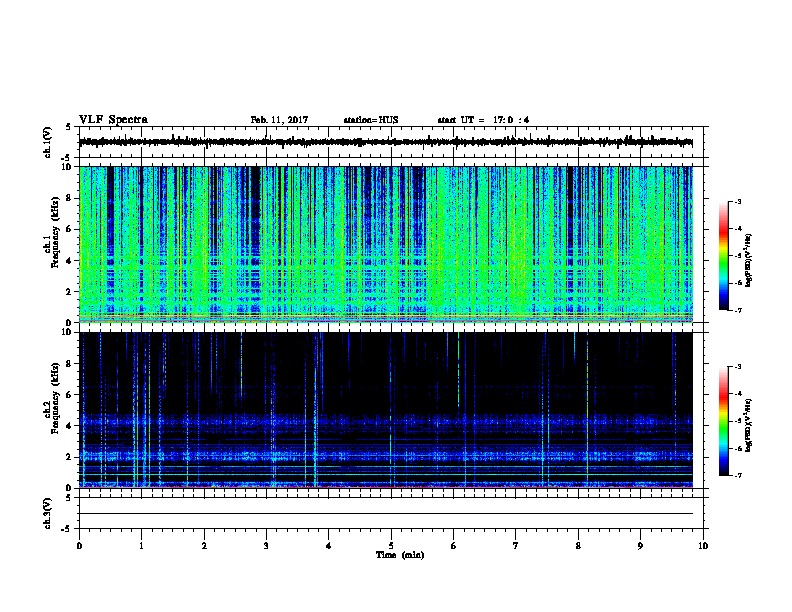The height and width of the screenshot is (612, 792).
Task: Click the "5" tick on ch.1(V) axis
Action: 68,127
